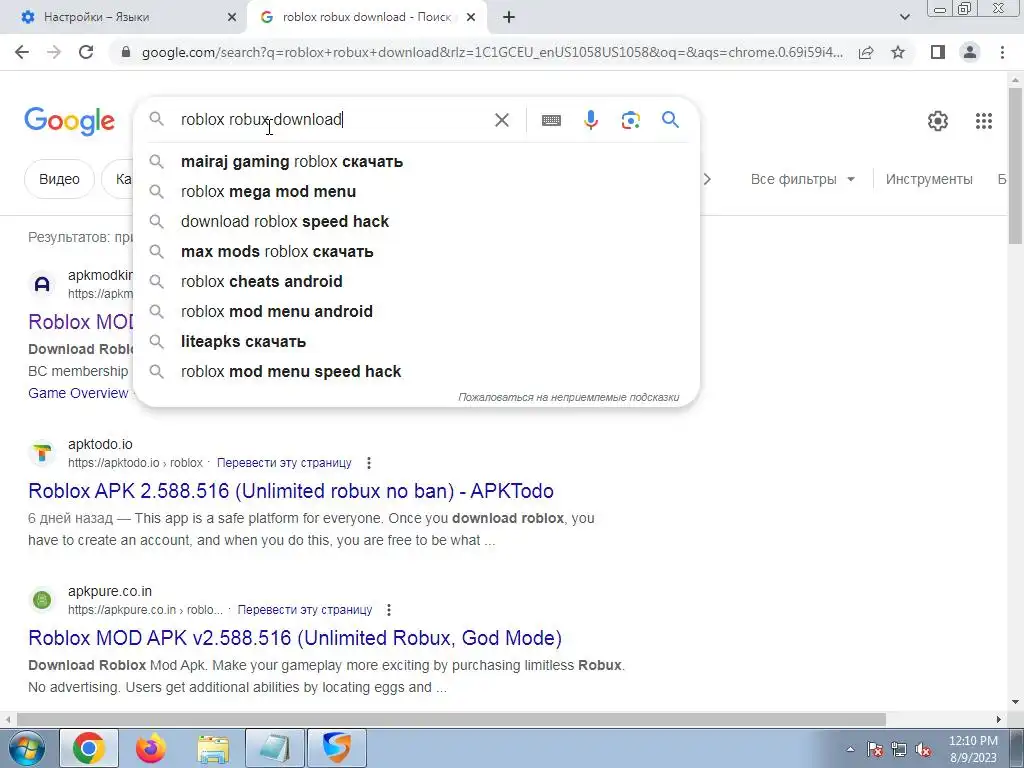The height and width of the screenshot is (768, 1024).
Task: Submit search with the blue magnifier icon
Action: point(670,120)
